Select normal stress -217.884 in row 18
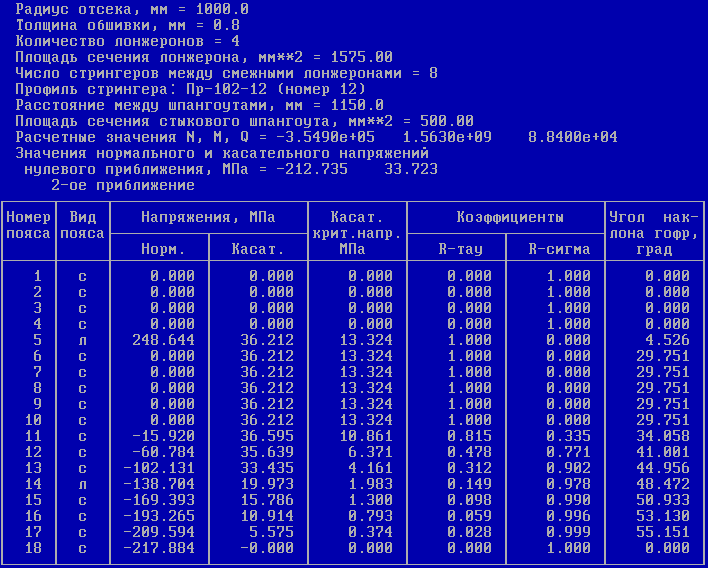This screenshot has width=708, height=568. 159,548
